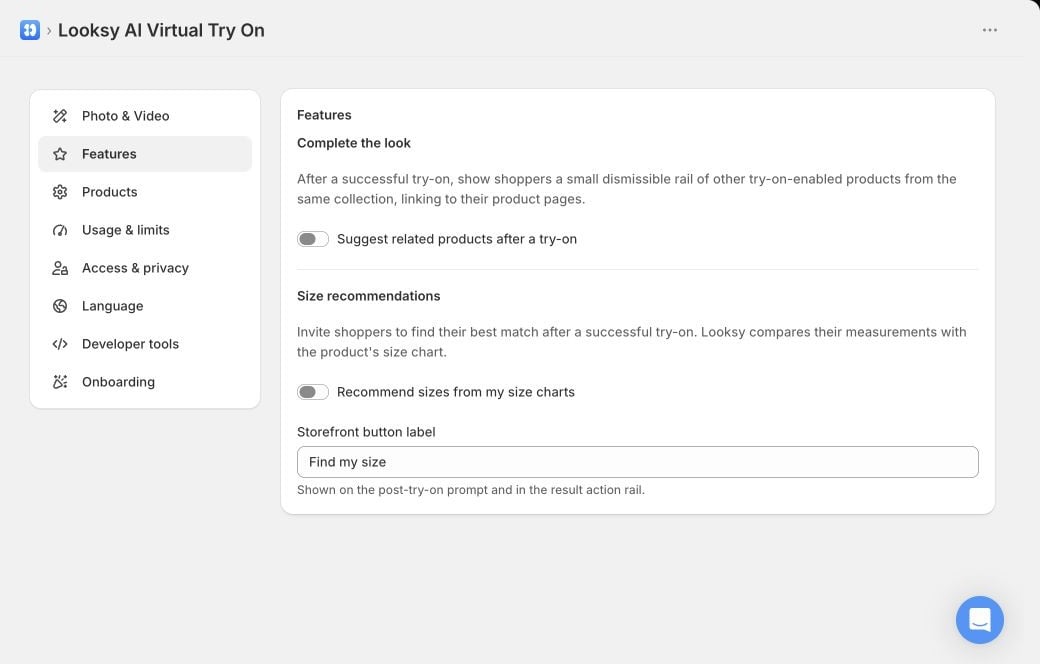Screen dimensions: 1040x664
Task: Open the three-dot more options menu
Action: [990, 30]
